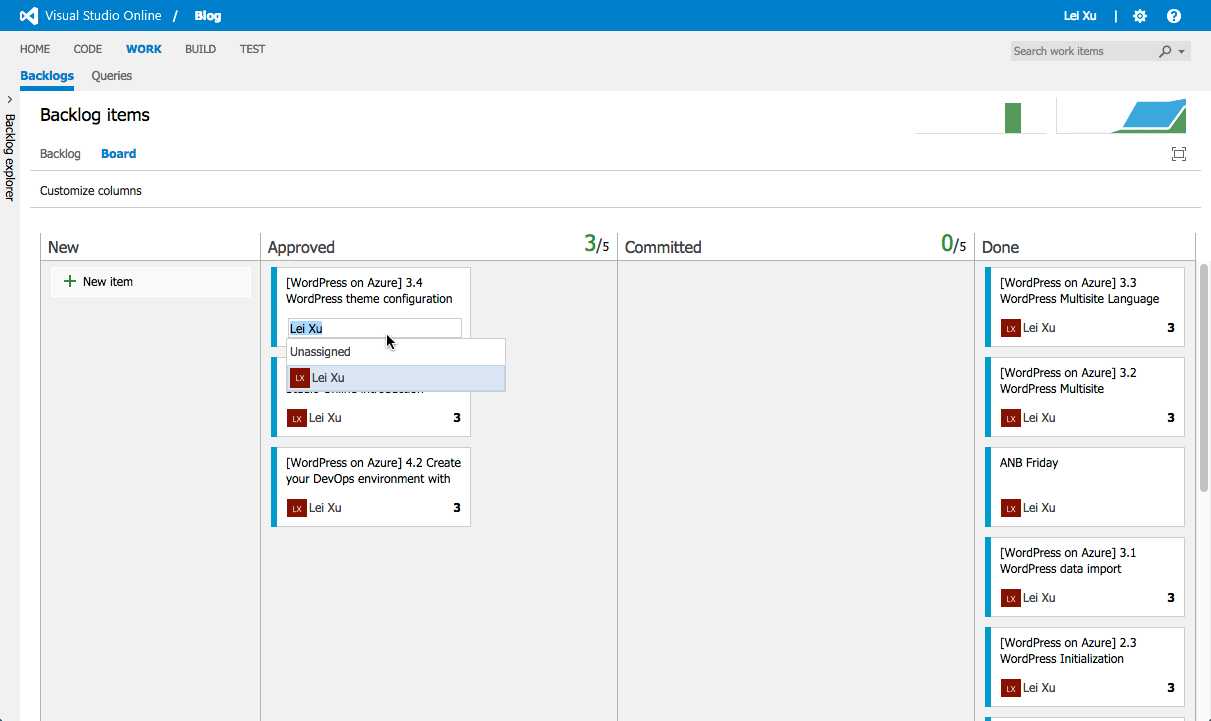This screenshot has width=1211, height=721.
Task: Open the ANB Friday card
Action: tap(1085, 487)
